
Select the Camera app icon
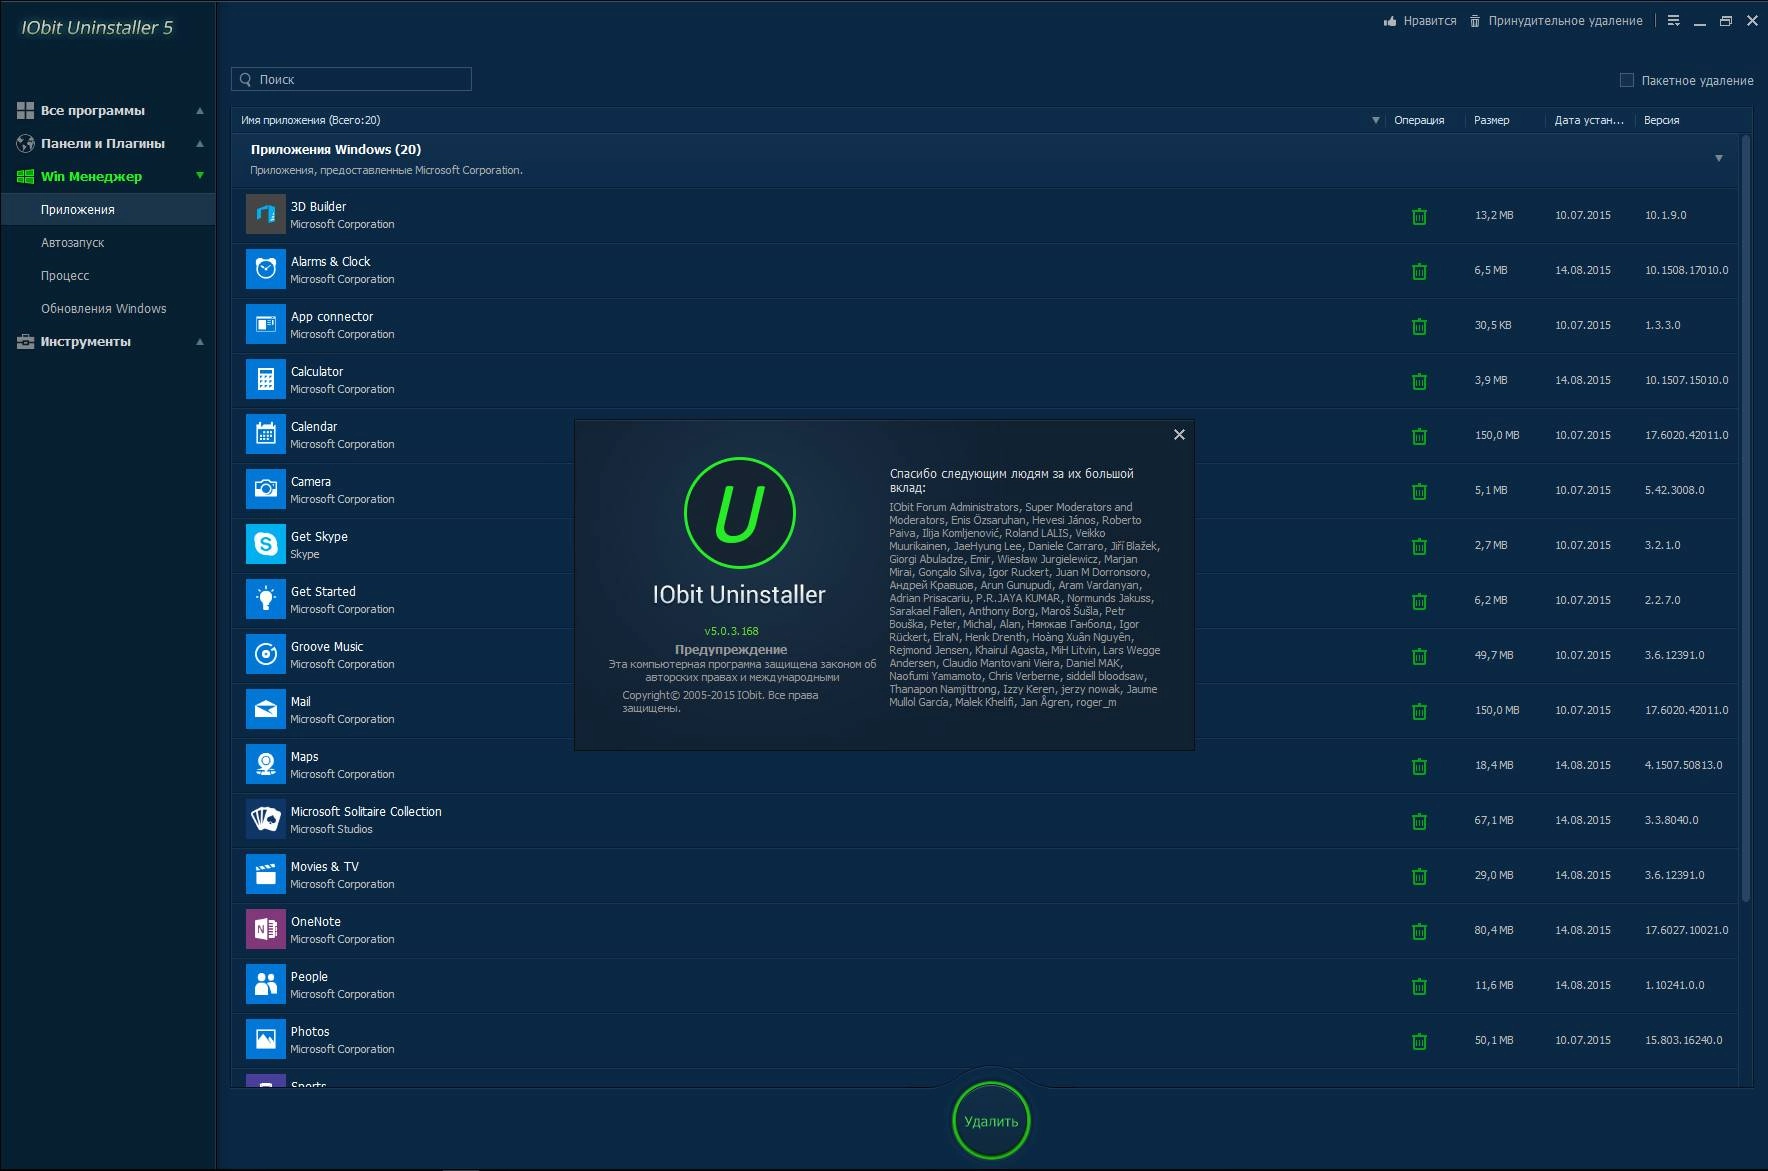(266, 489)
